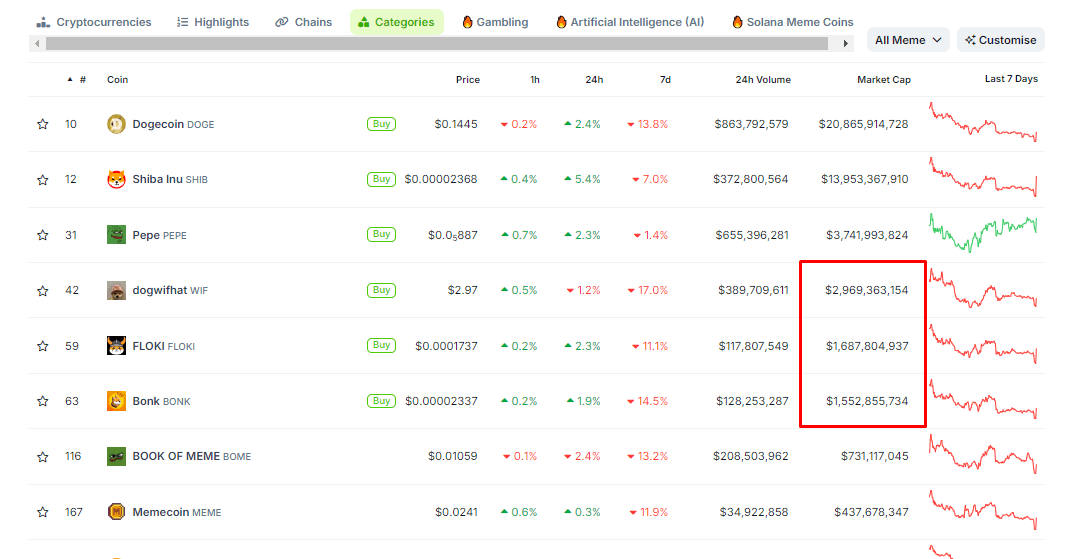
Task: Buy Dogecoin via Buy button
Action: coord(382,124)
